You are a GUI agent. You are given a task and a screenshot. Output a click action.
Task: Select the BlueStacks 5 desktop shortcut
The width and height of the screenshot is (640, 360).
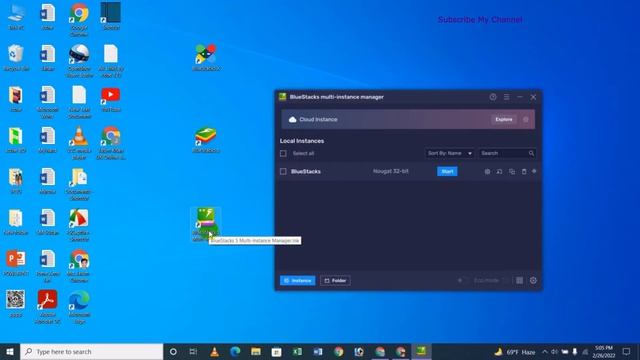coord(206,140)
